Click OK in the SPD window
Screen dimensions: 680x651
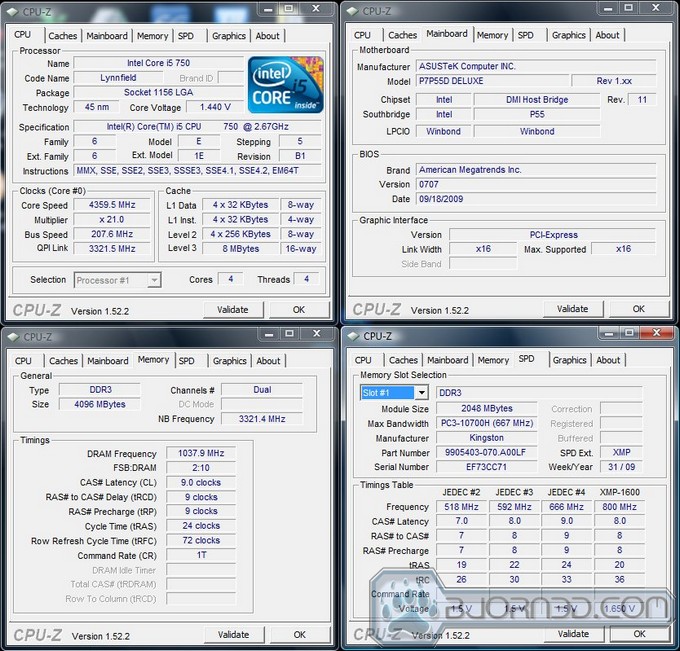(x=639, y=634)
